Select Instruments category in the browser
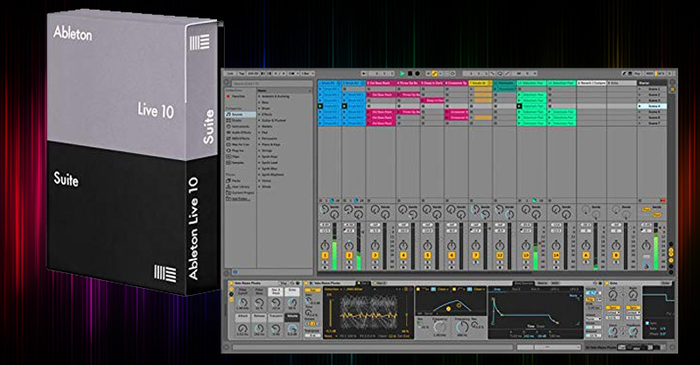 tap(240, 127)
